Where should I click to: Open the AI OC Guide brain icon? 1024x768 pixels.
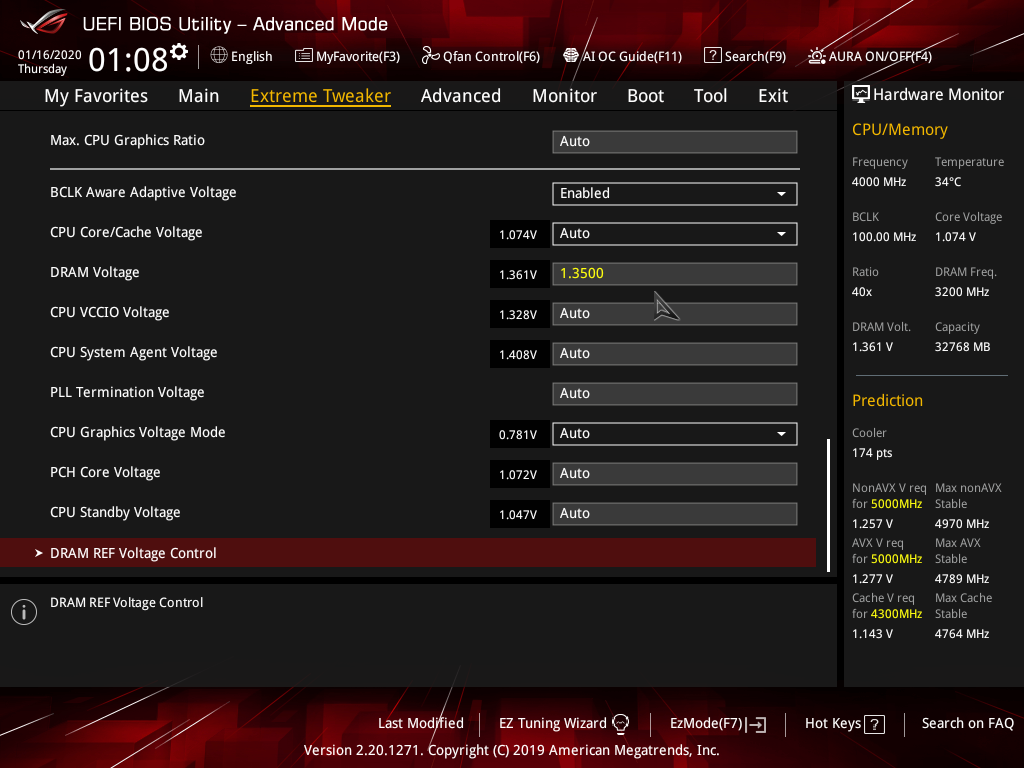[571, 56]
